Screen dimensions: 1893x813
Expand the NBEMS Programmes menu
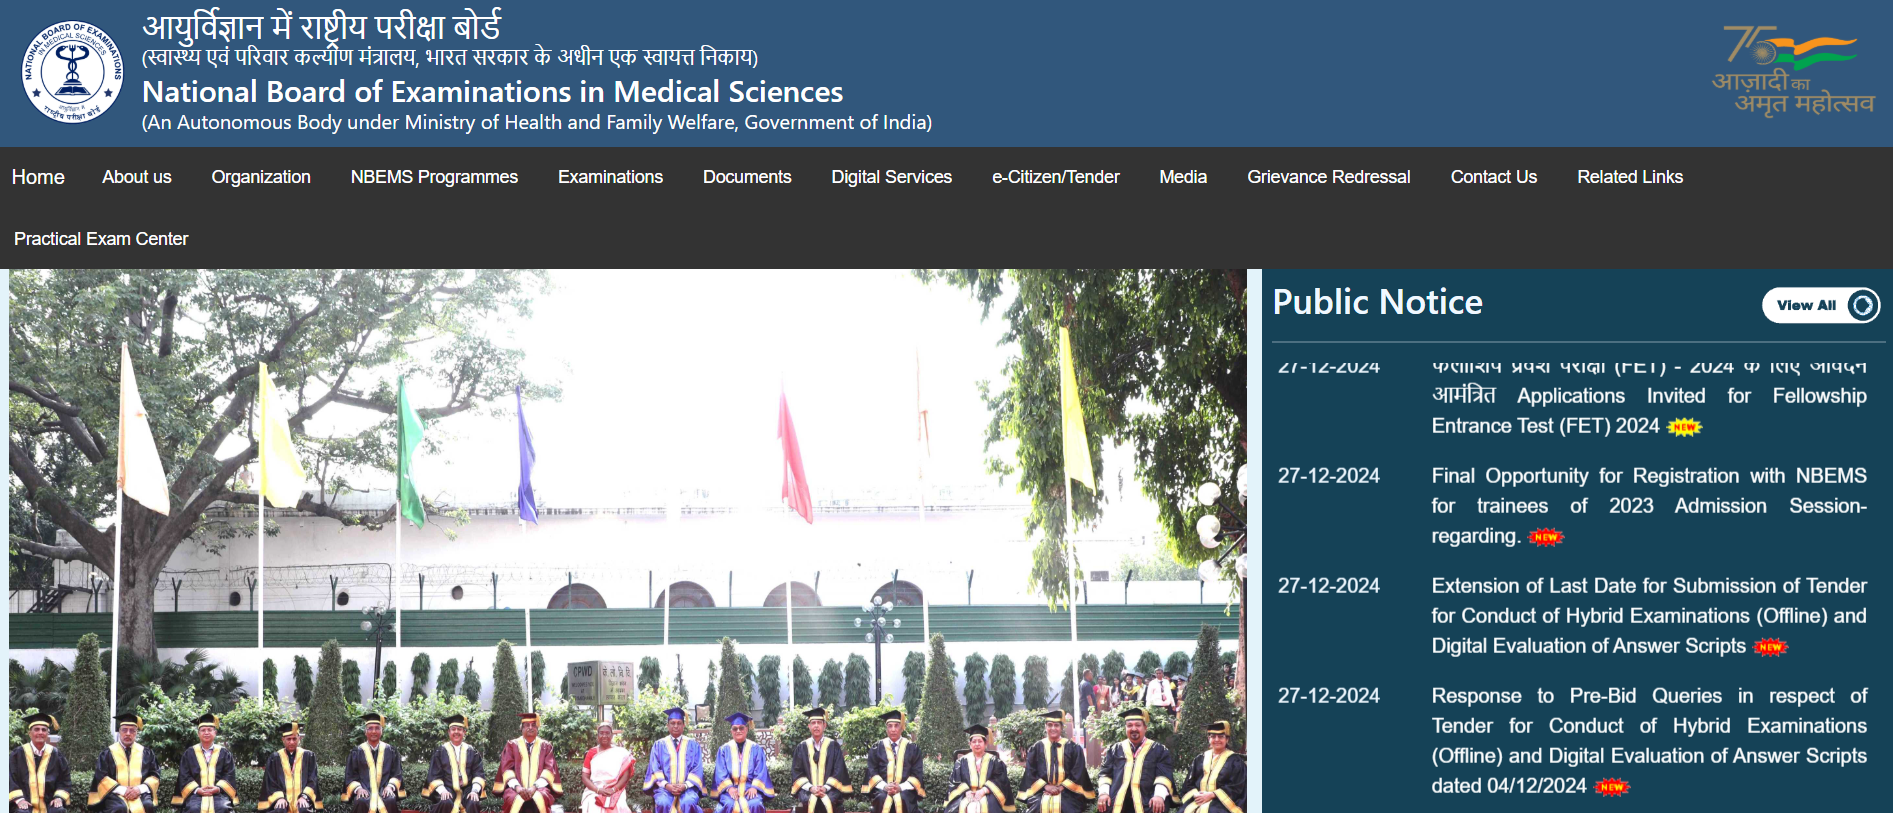click(x=434, y=177)
